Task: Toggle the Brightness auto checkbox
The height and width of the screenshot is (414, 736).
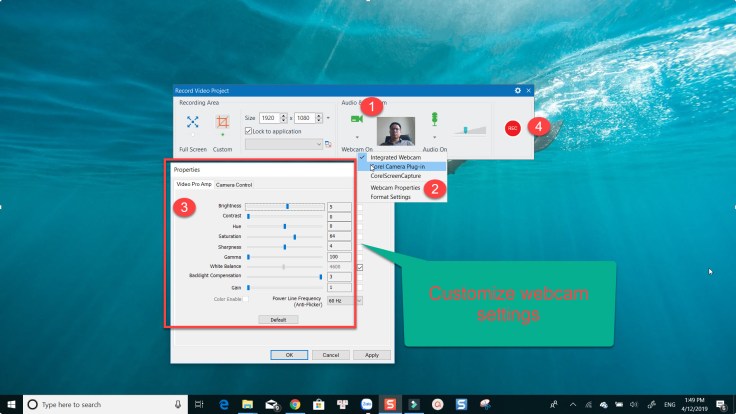Action: (x=360, y=207)
